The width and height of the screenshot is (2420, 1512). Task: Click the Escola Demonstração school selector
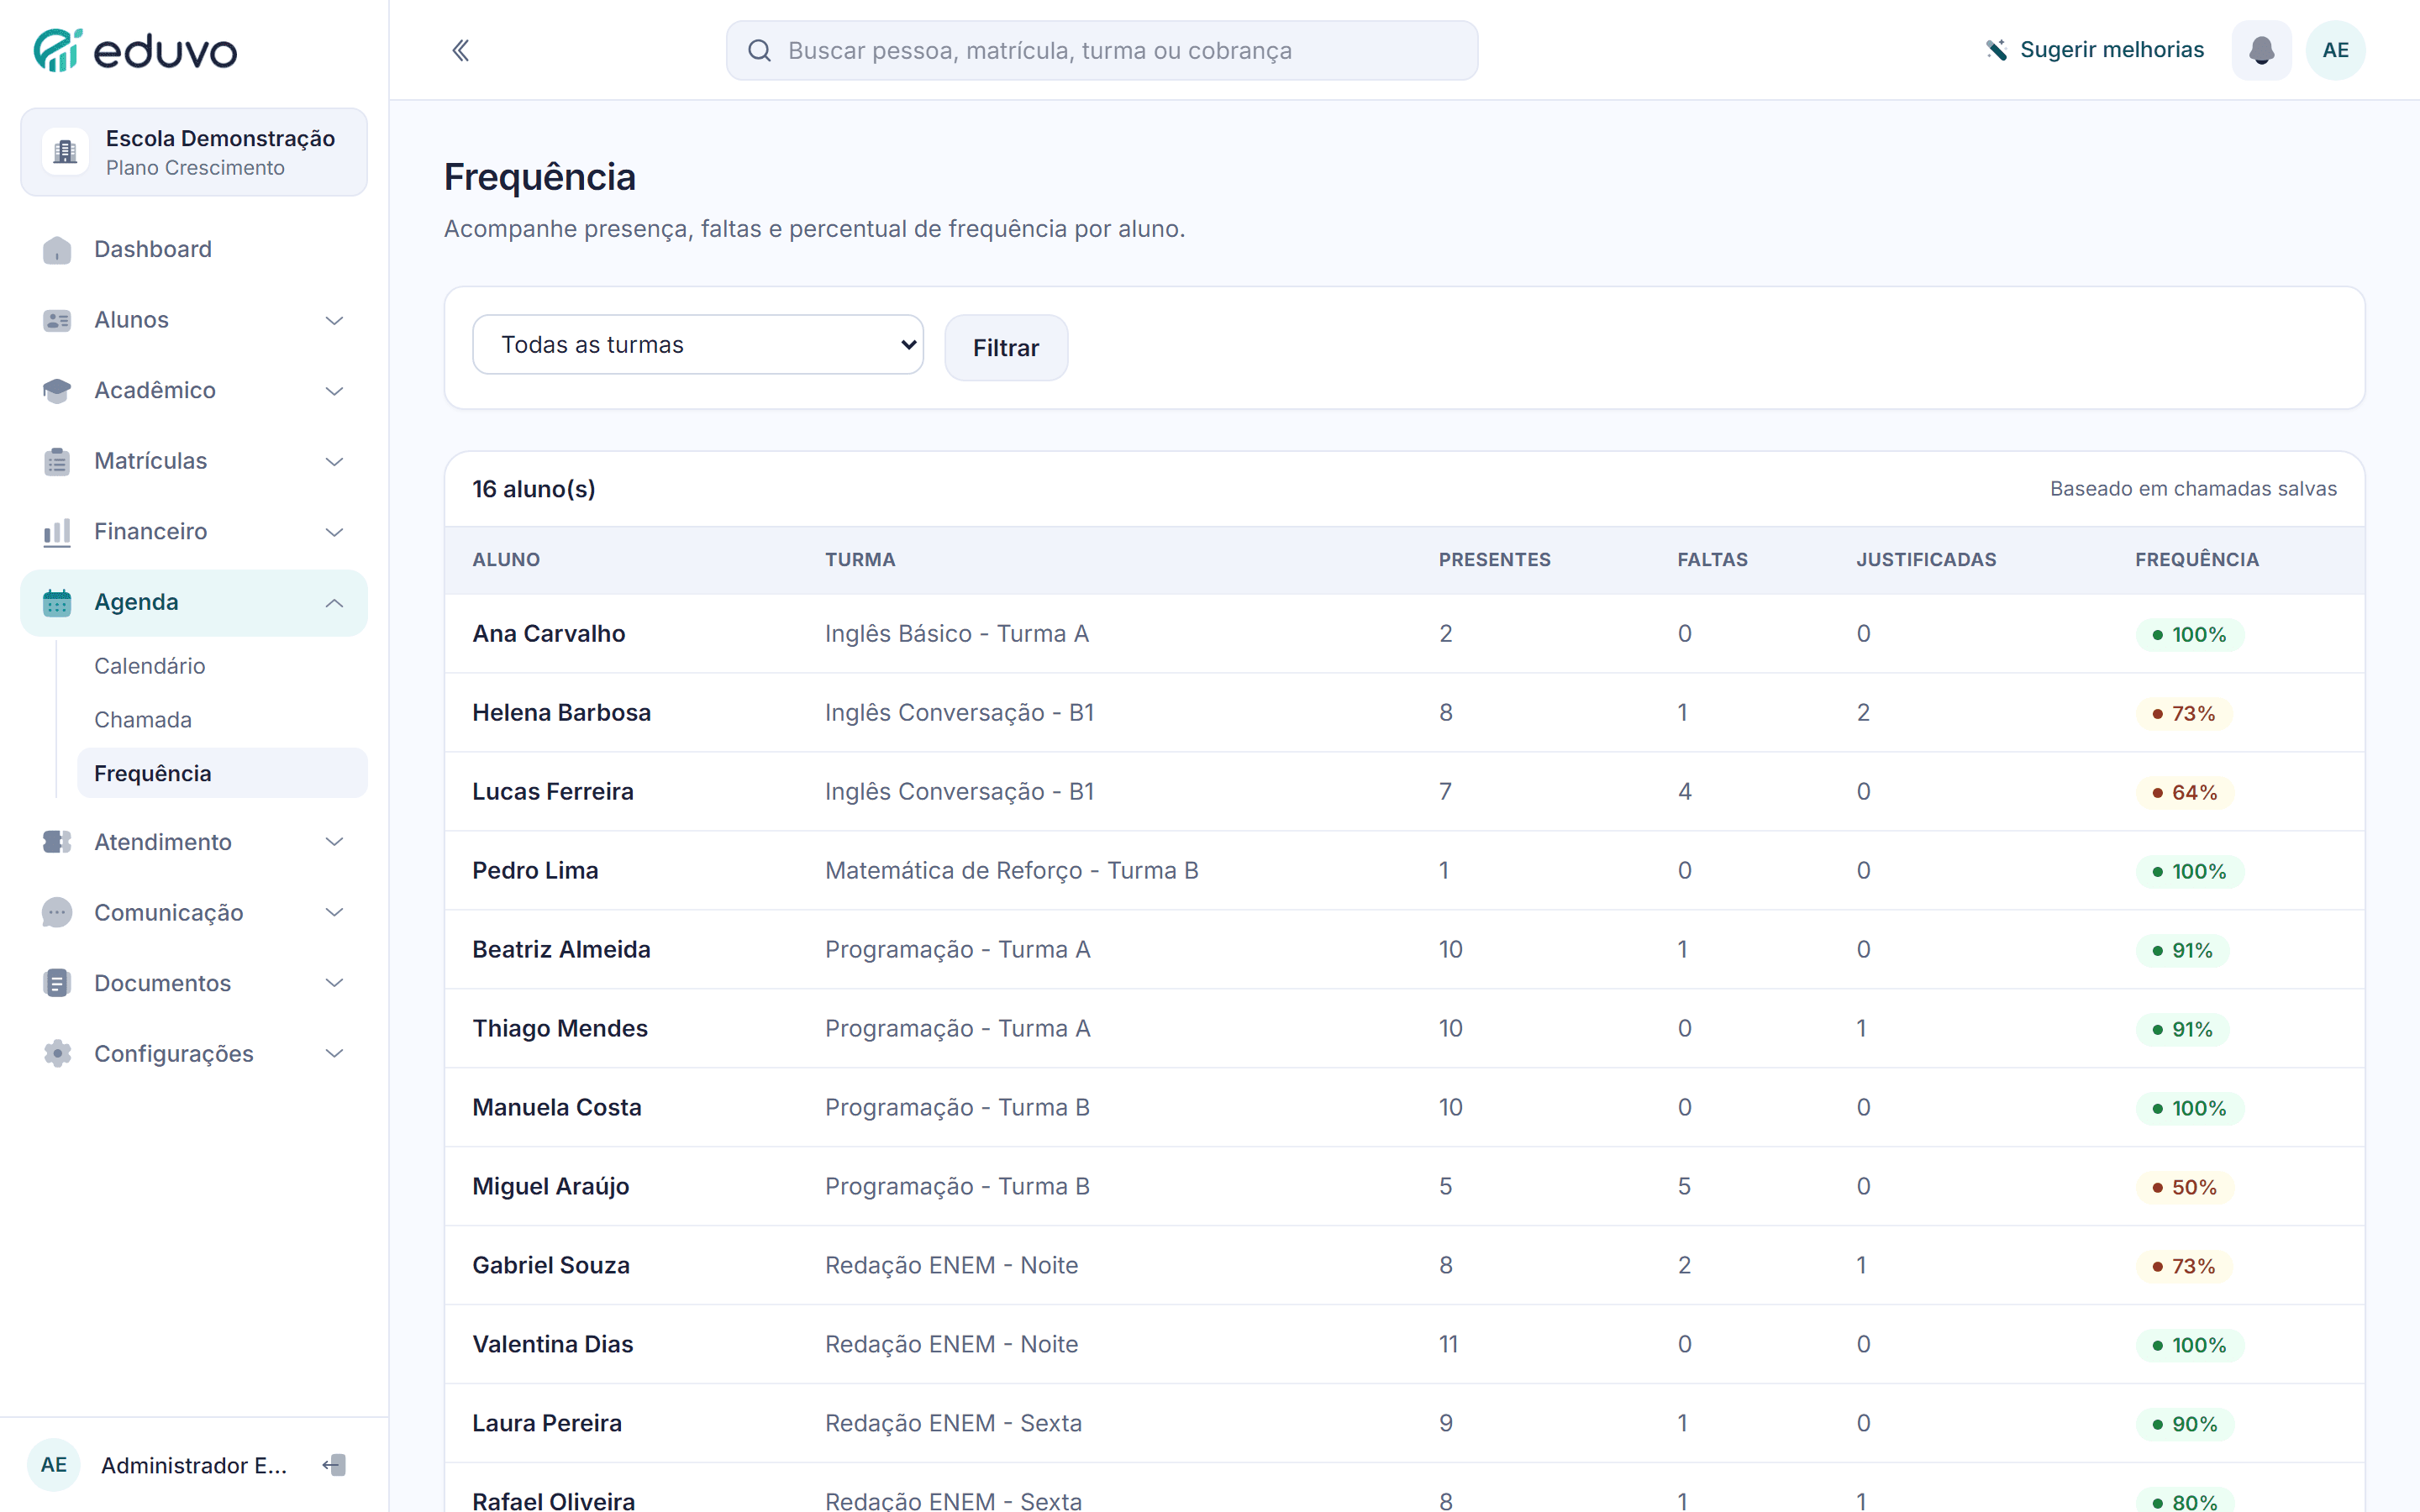click(193, 152)
